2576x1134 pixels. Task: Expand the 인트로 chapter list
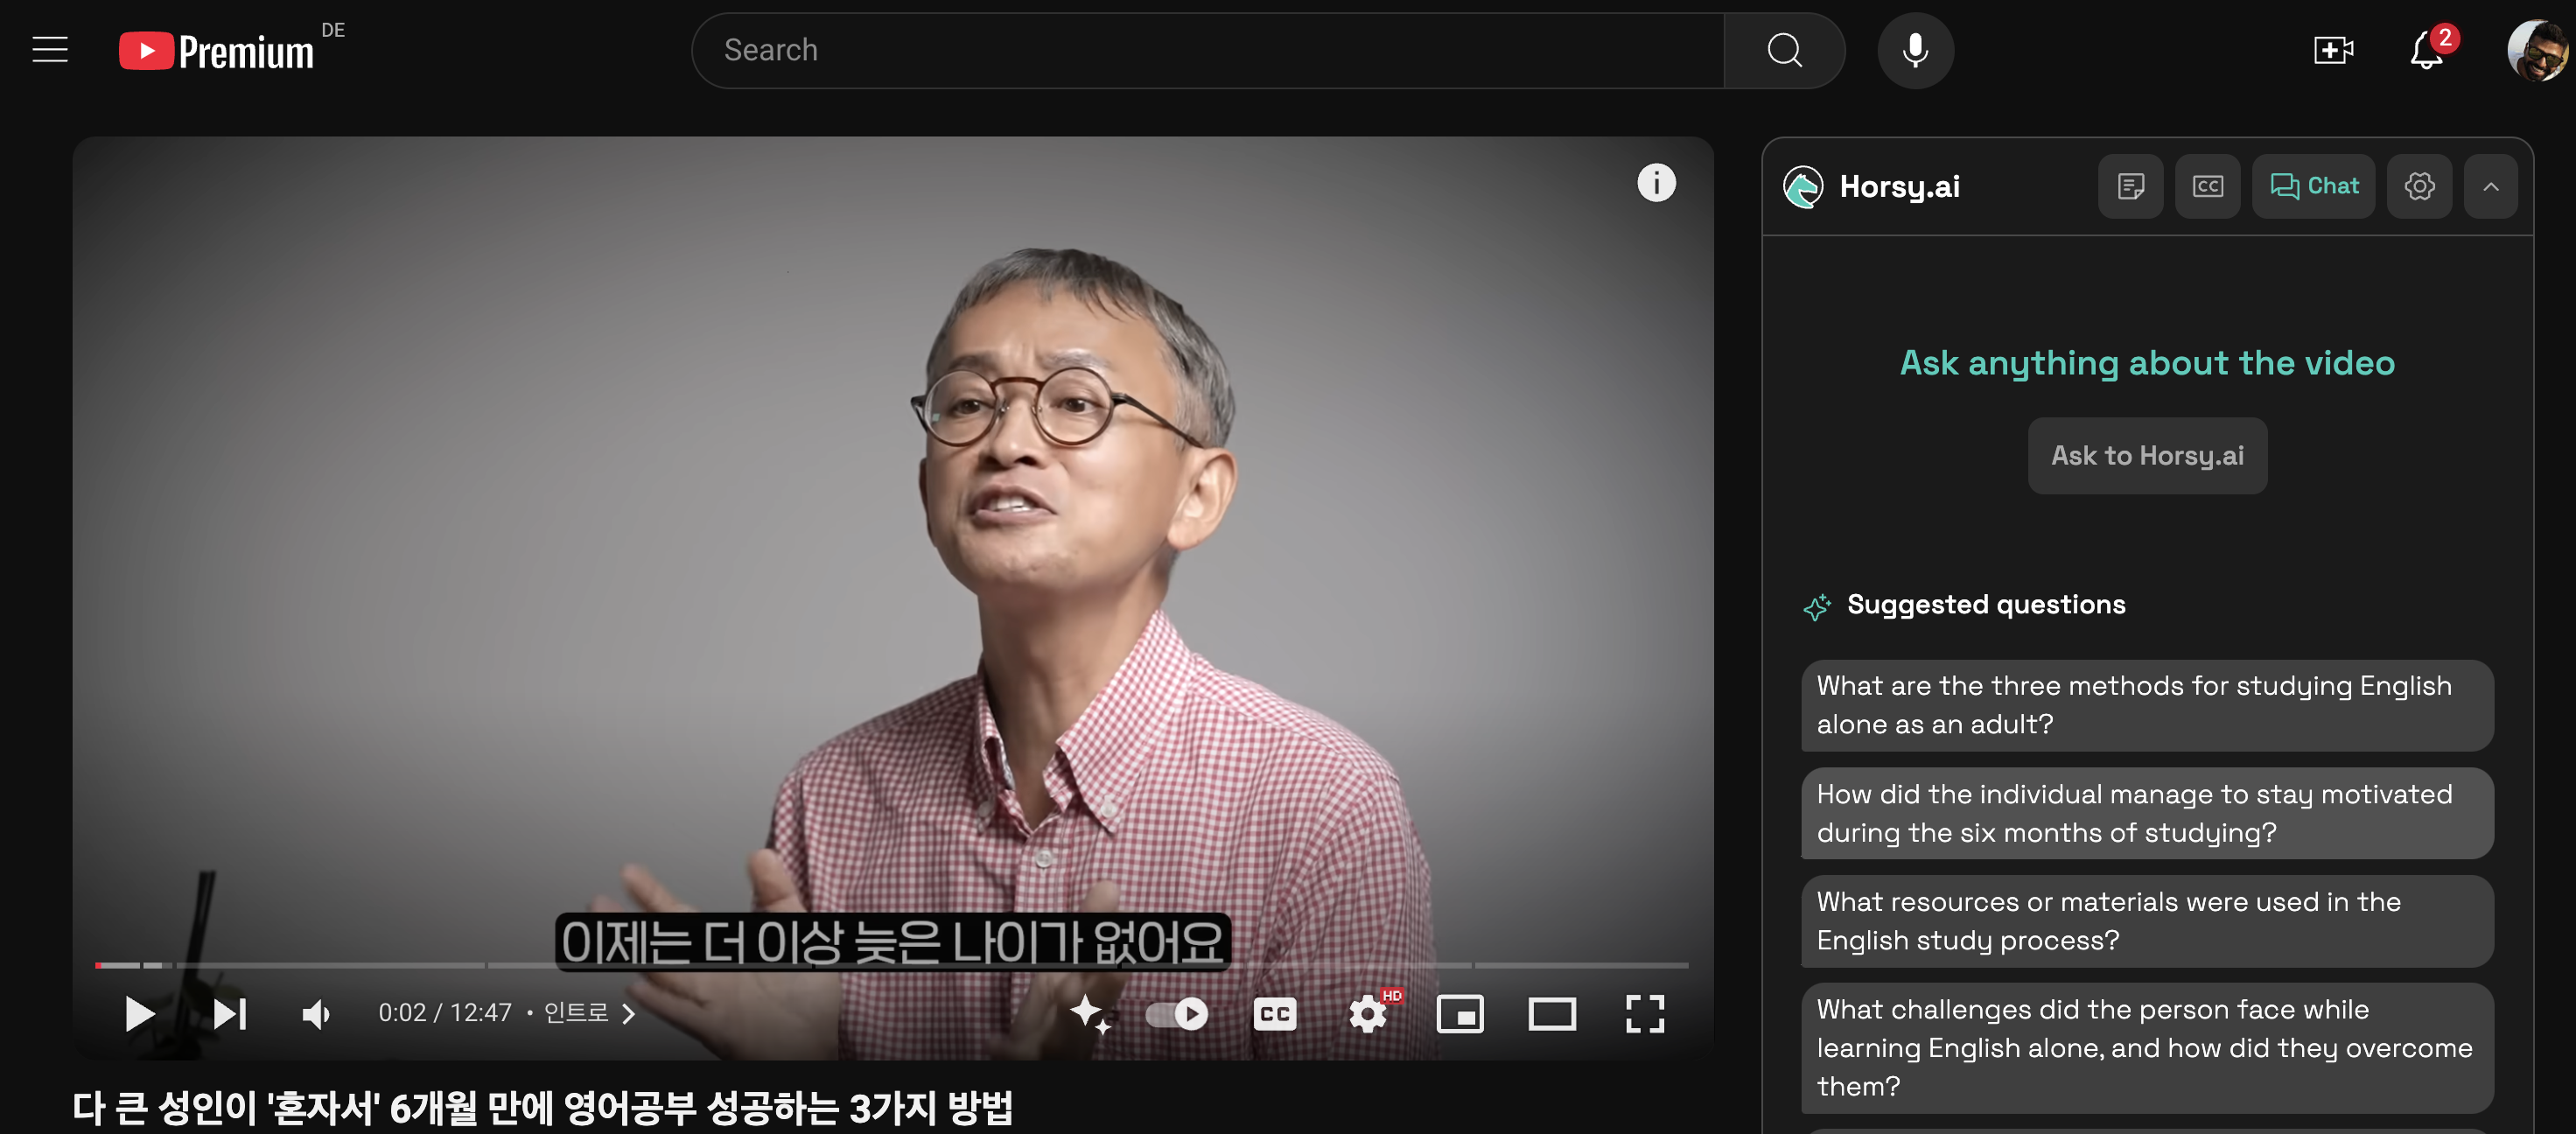click(x=589, y=1014)
